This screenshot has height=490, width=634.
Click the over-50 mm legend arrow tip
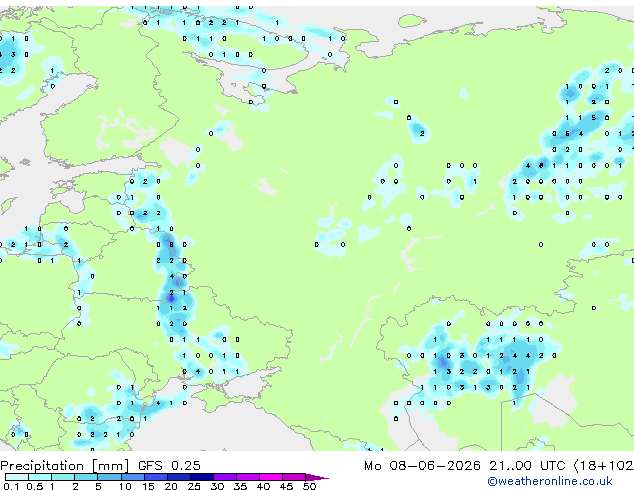317,477
